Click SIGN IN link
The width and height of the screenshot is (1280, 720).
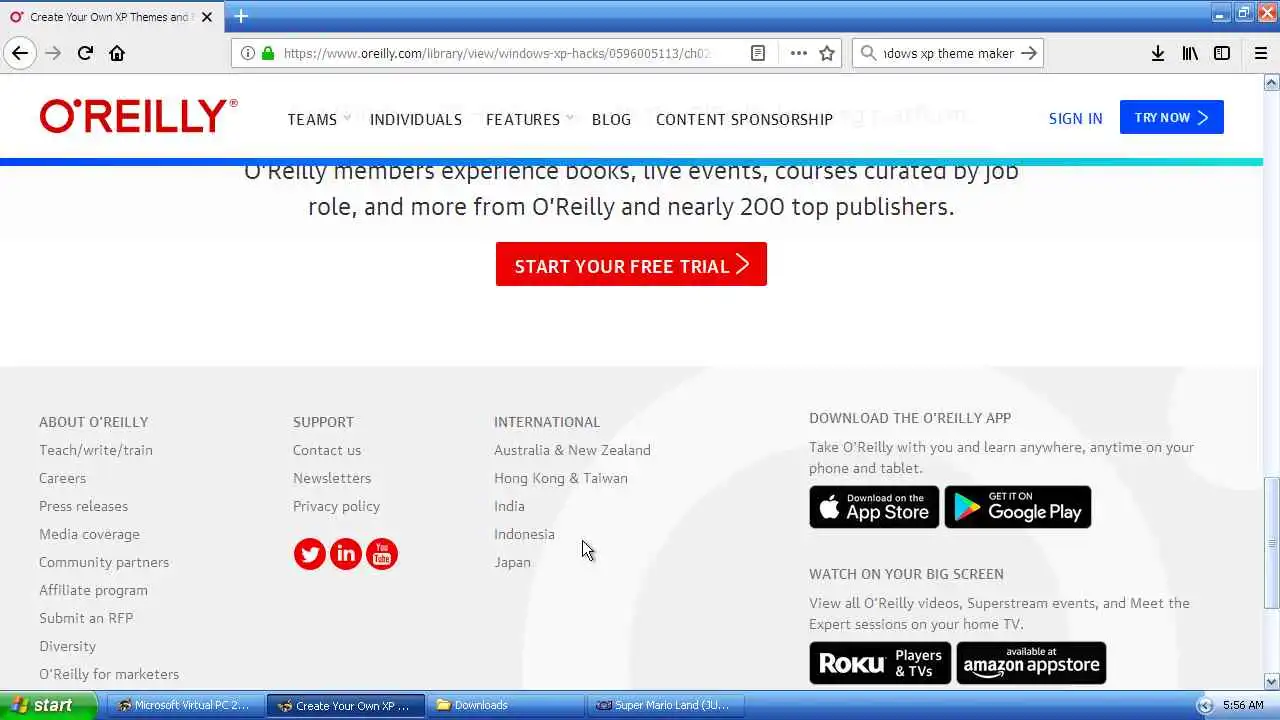pos(1075,118)
